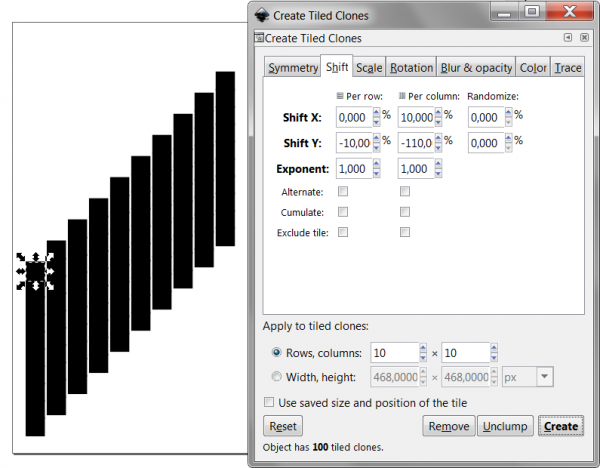Close the Create Tiled Clones dock panel

[584, 38]
